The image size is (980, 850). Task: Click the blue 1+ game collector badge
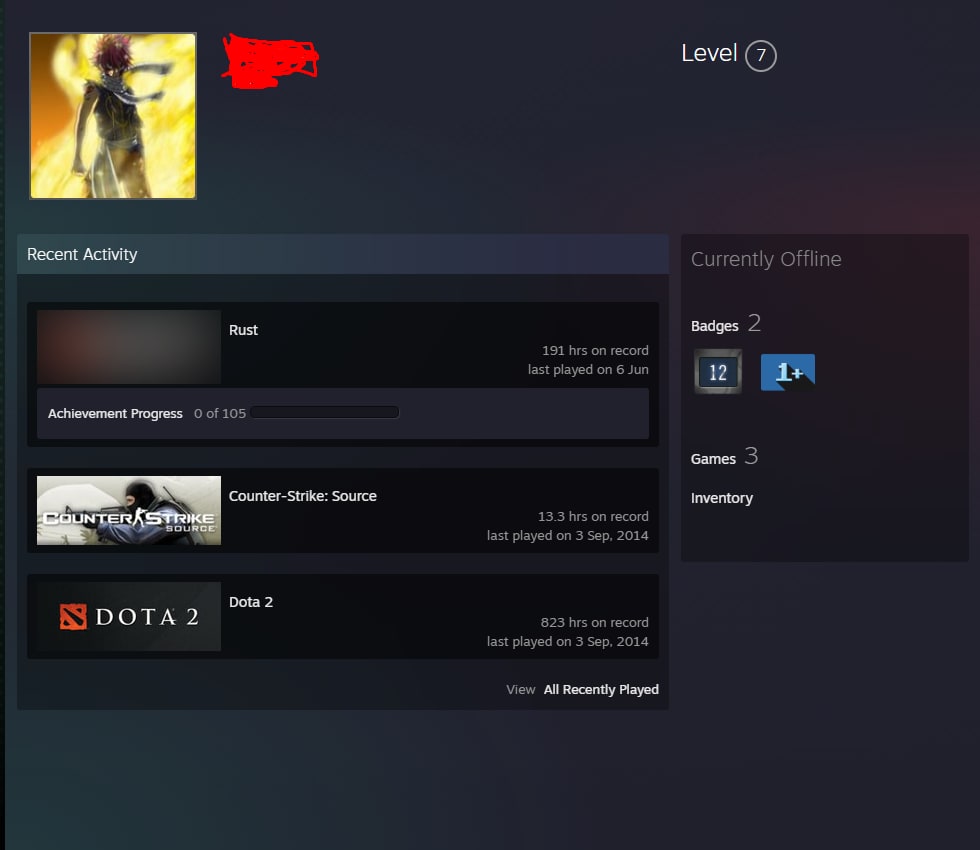pyautogui.click(x=788, y=372)
